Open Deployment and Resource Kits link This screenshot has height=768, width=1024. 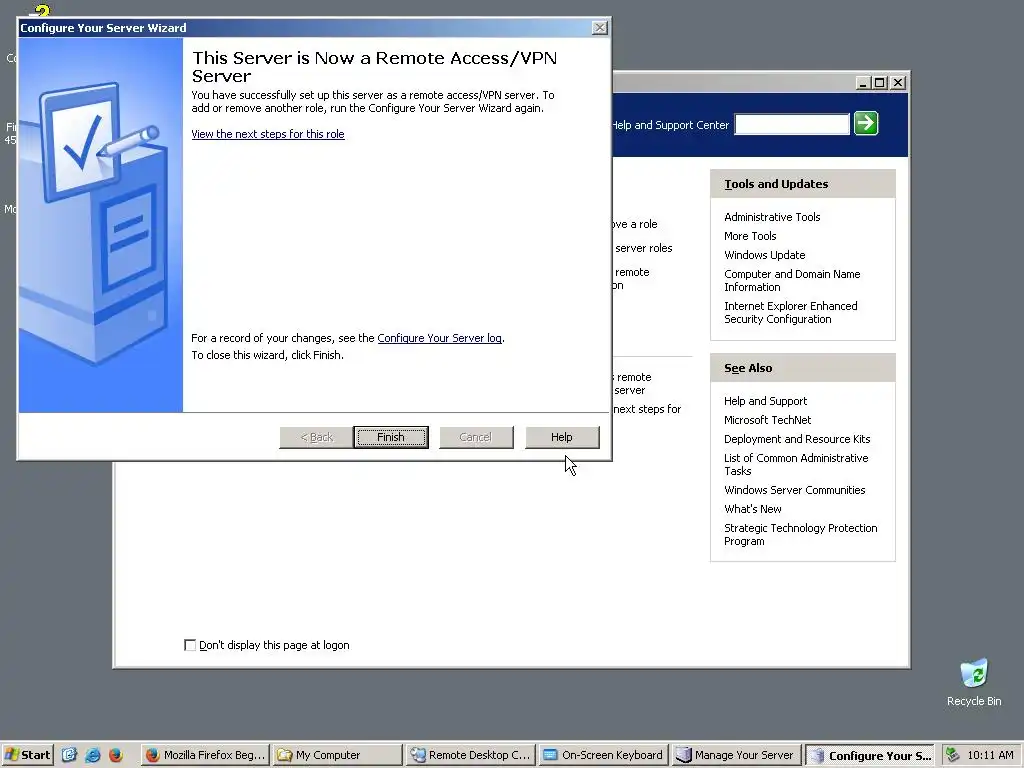point(797,439)
